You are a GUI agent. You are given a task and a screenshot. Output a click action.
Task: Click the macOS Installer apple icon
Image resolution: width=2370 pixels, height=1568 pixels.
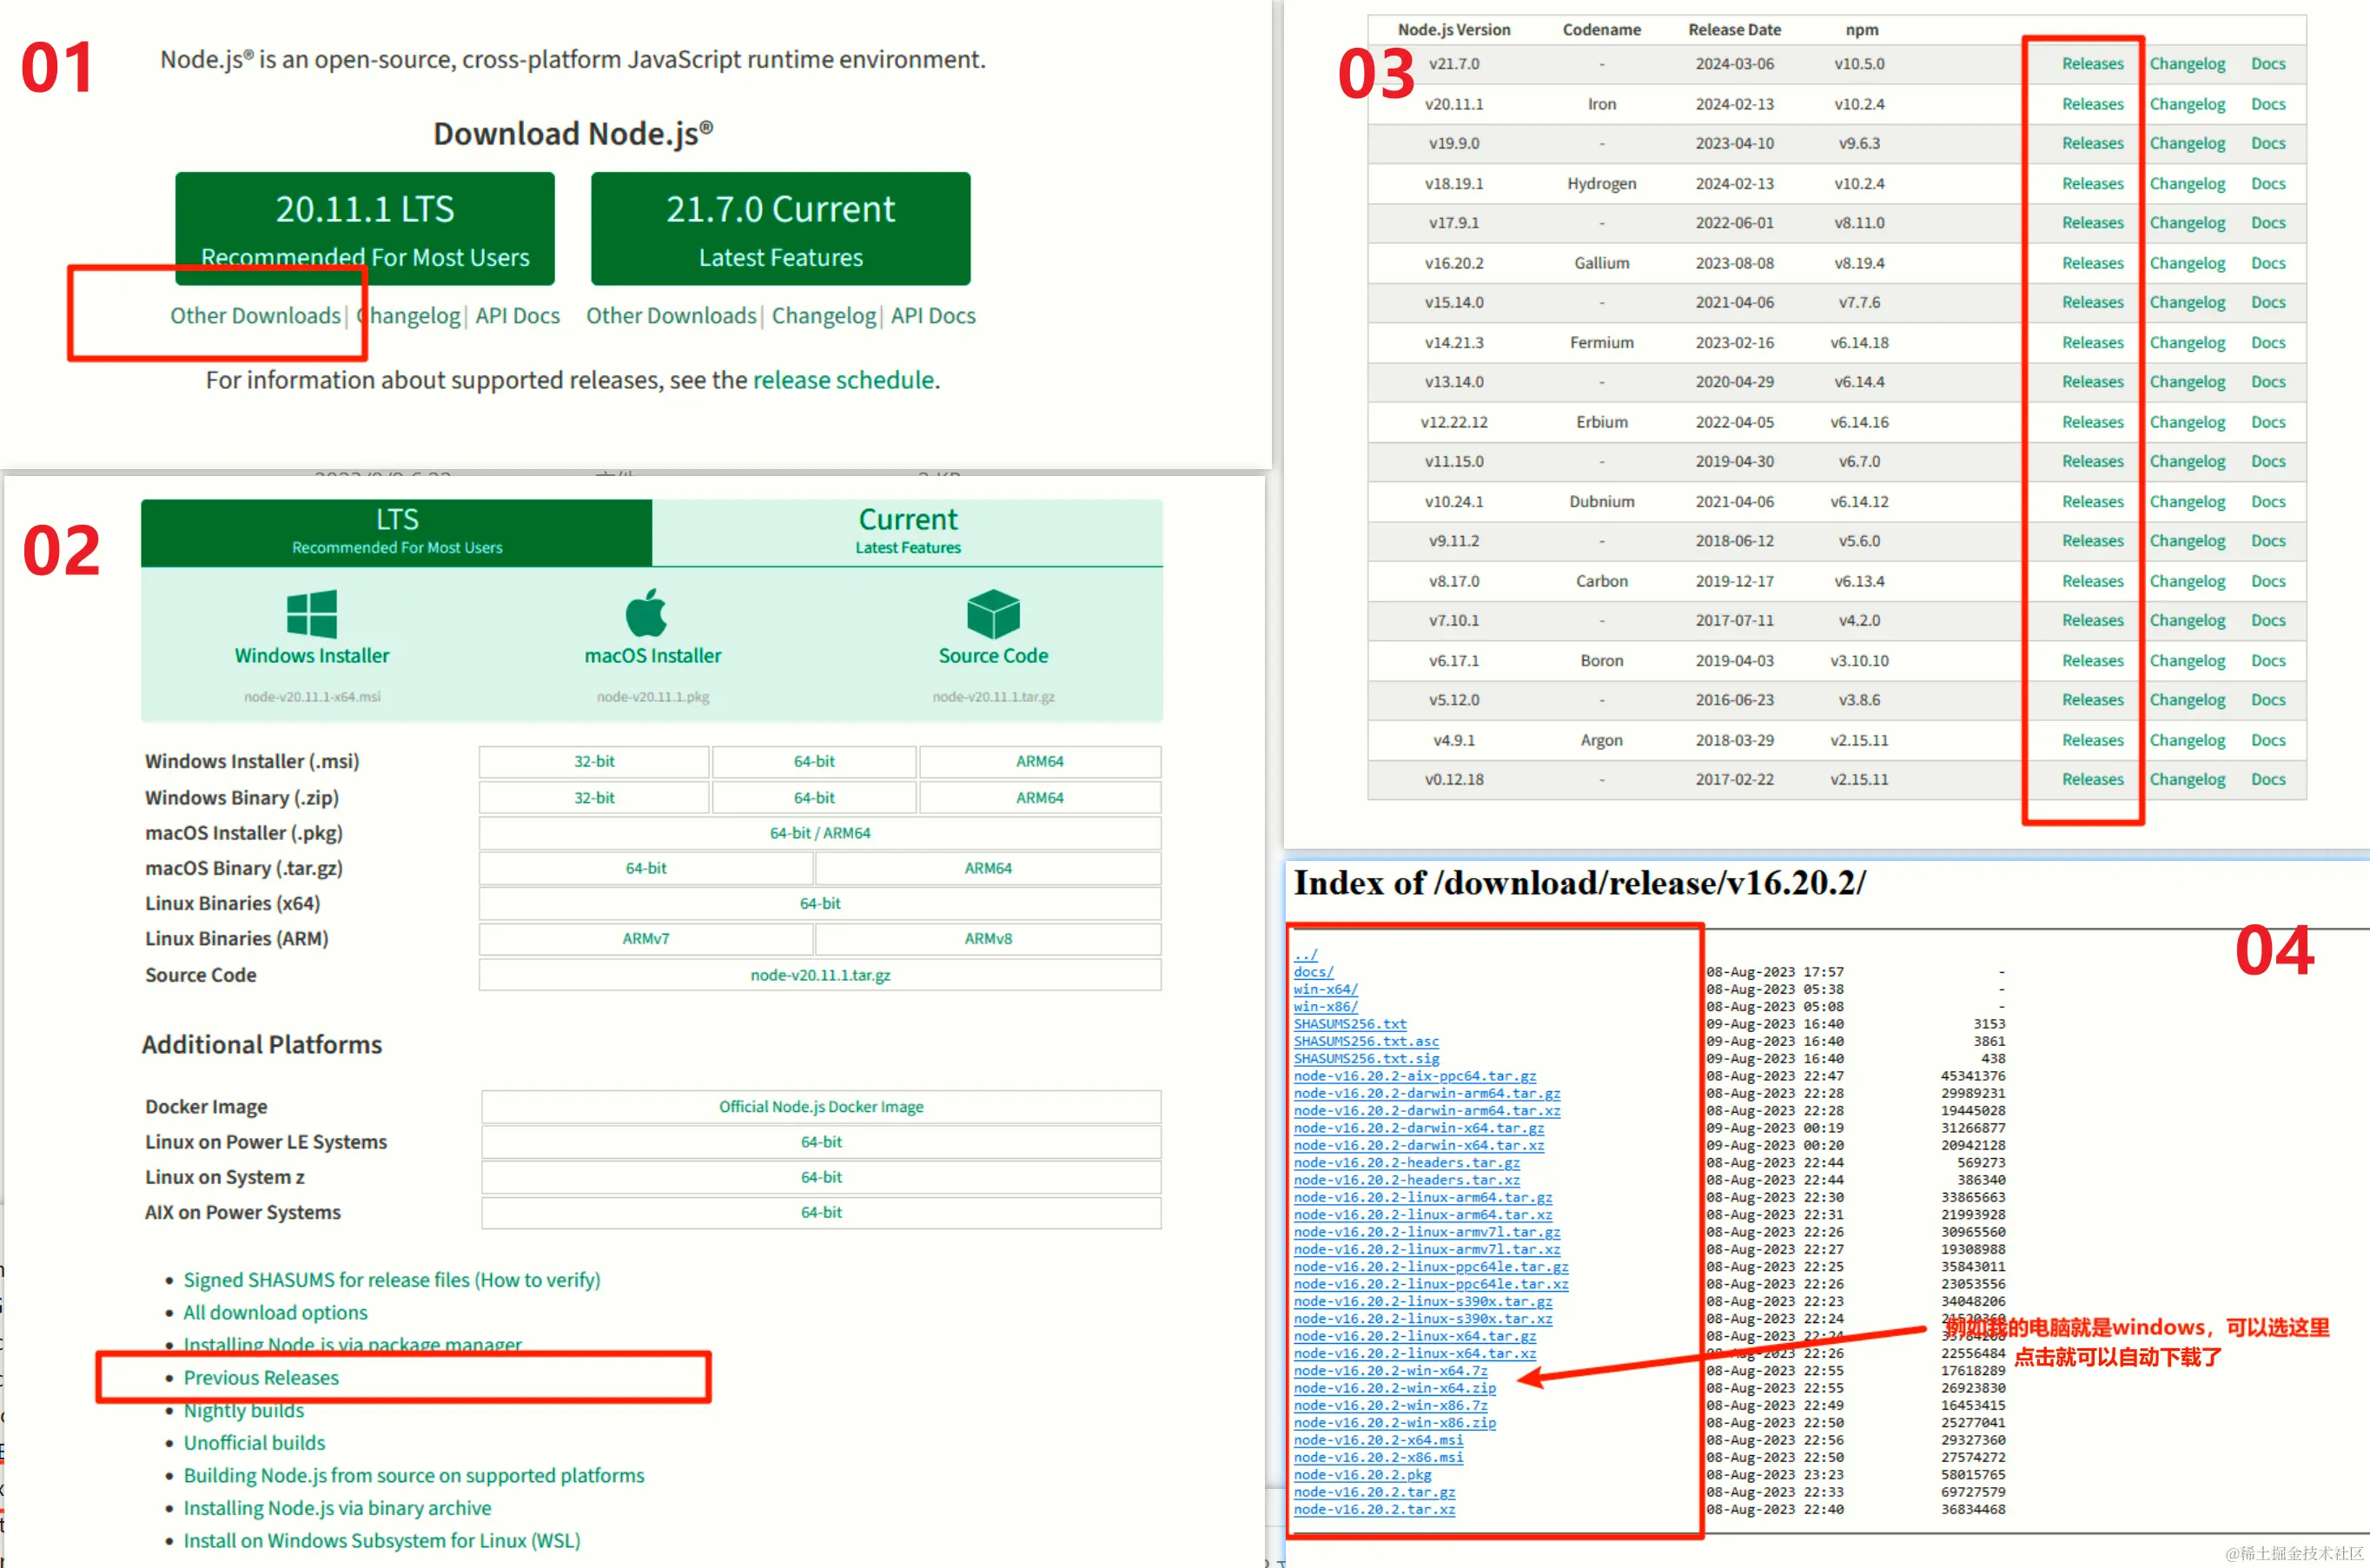point(646,613)
